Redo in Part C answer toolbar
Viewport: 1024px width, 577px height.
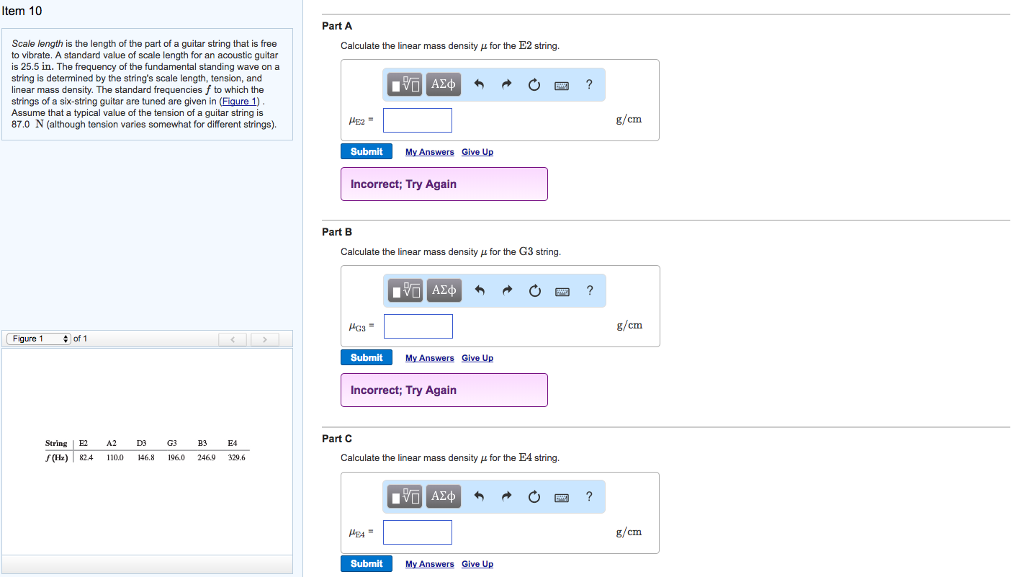pyautogui.click(x=506, y=497)
